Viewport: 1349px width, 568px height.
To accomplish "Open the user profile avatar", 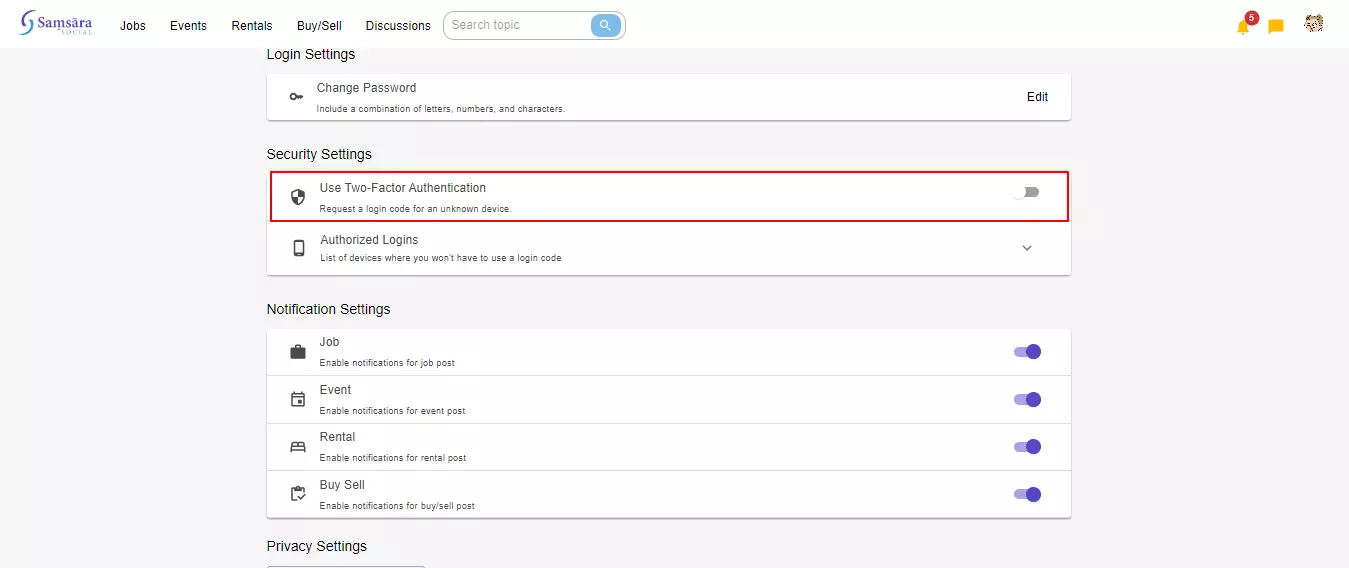I will pyautogui.click(x=1314, y=24).
